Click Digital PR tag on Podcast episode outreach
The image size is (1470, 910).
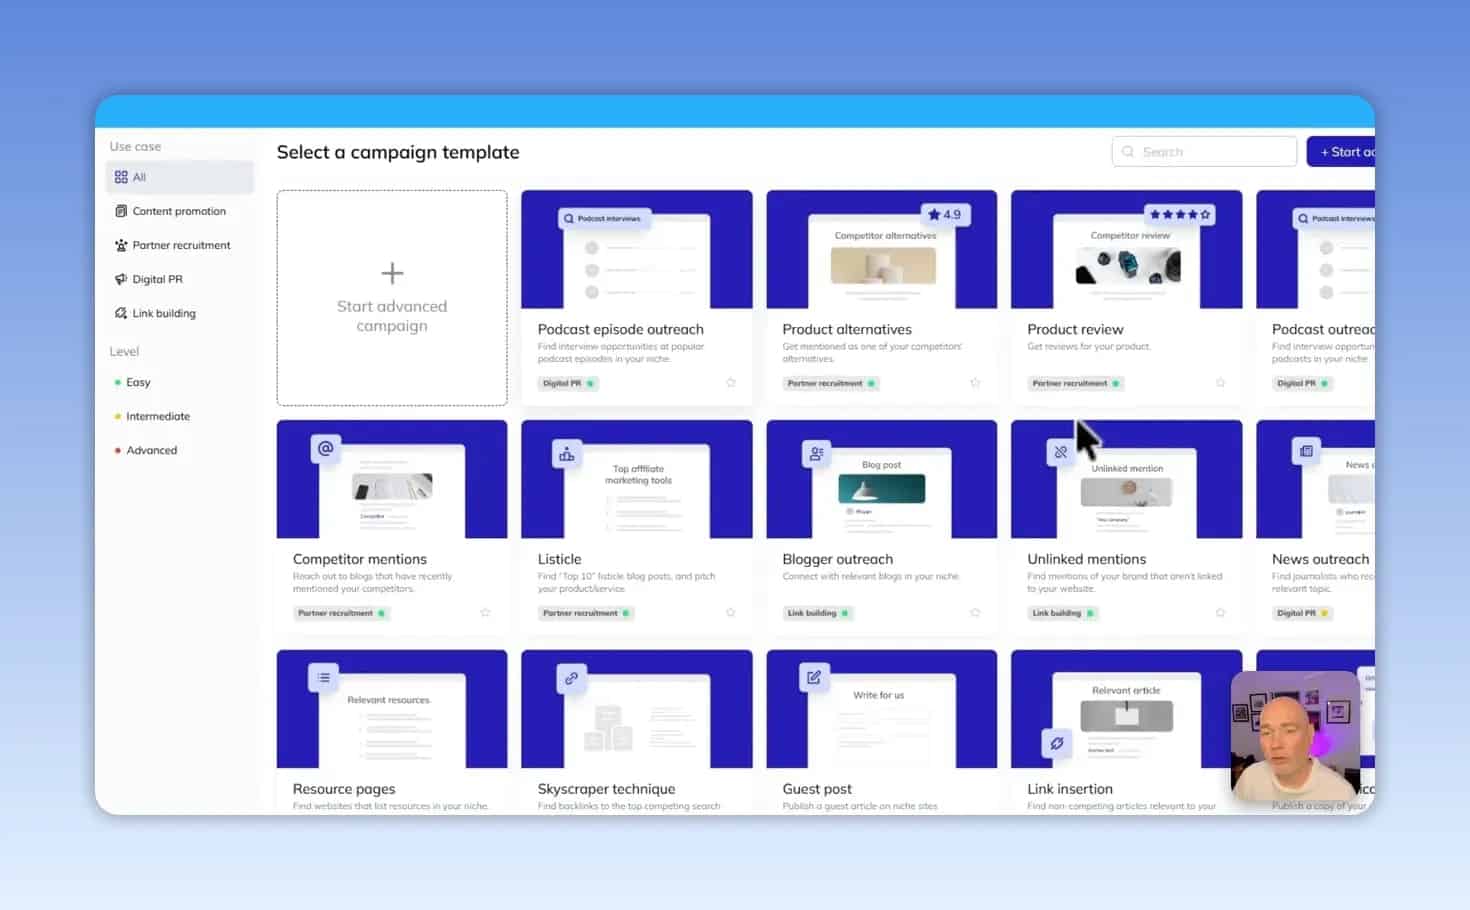568,383
